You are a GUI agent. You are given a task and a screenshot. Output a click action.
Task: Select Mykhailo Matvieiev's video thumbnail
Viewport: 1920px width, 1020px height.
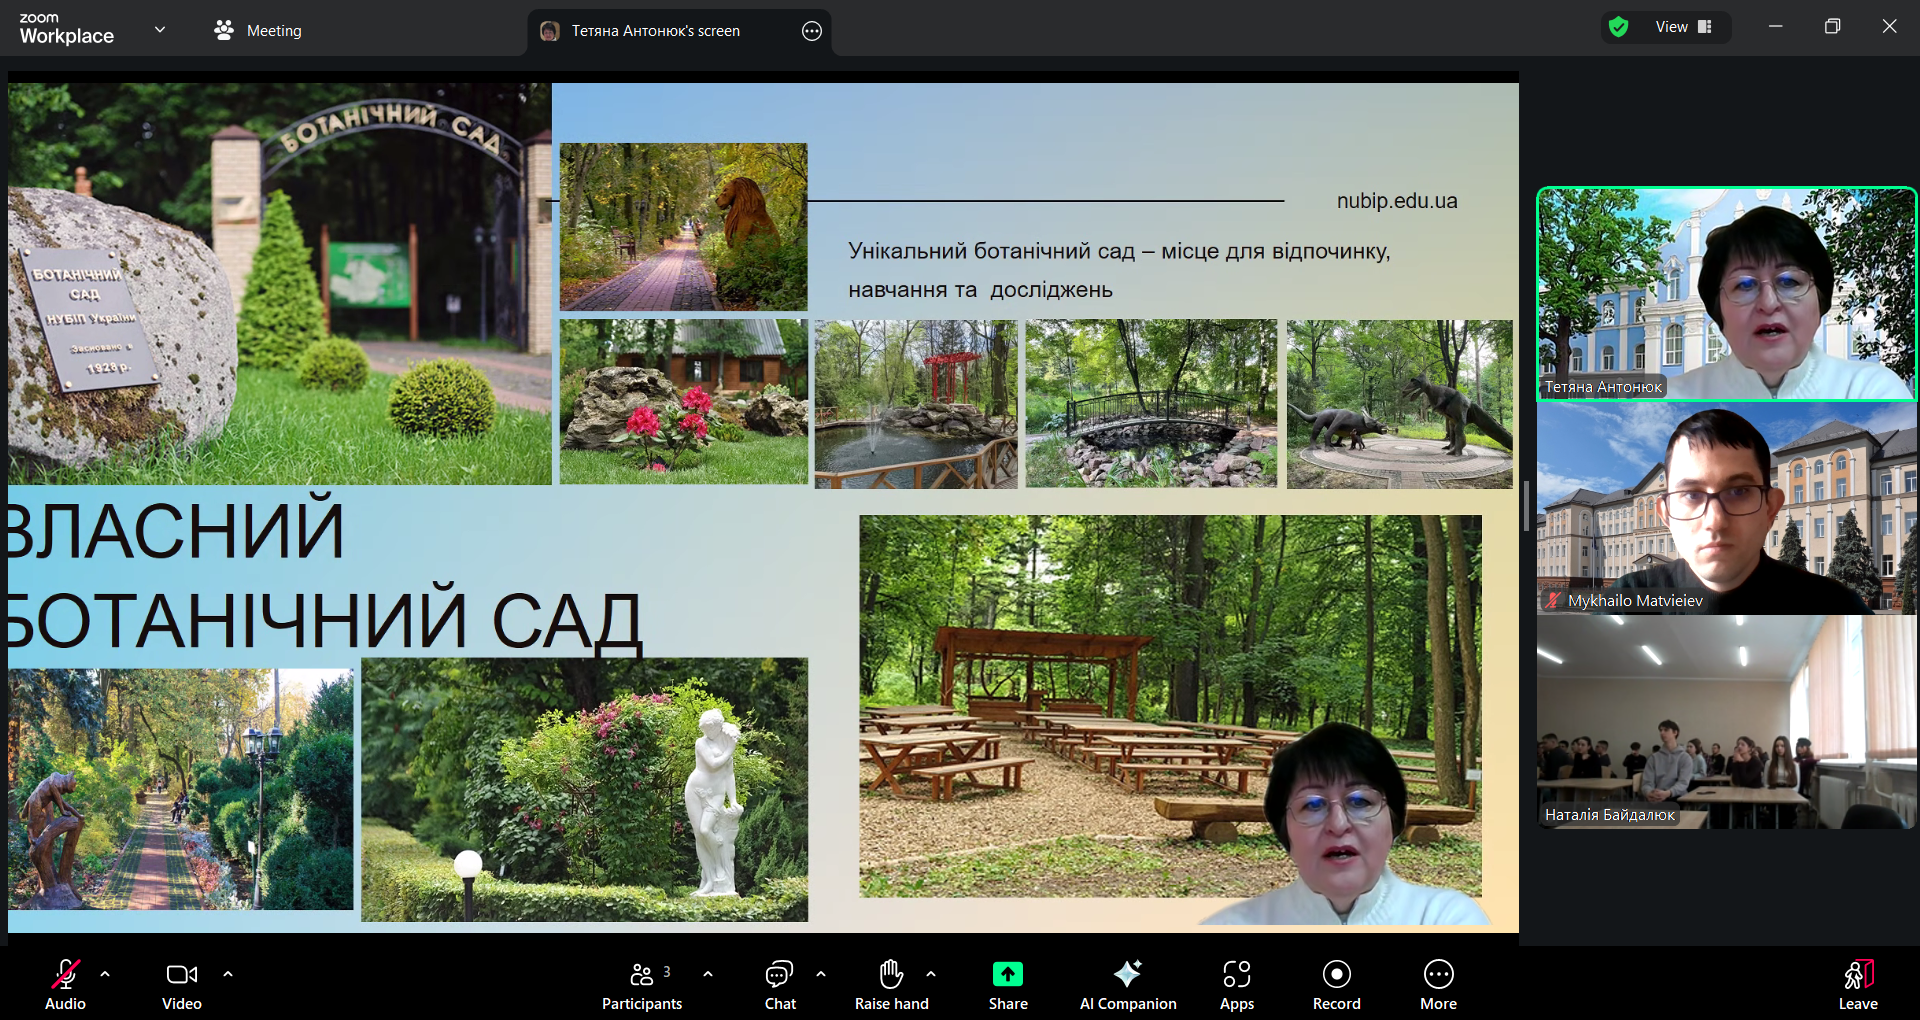(1726, 508)
